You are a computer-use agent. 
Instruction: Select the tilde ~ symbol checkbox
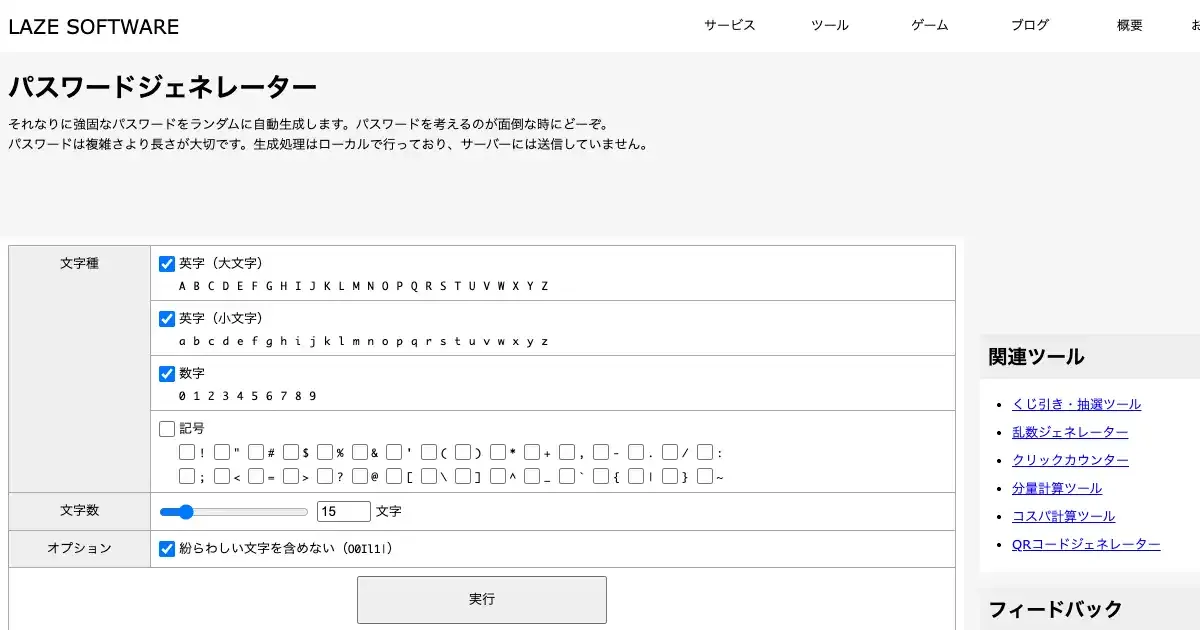705,477
